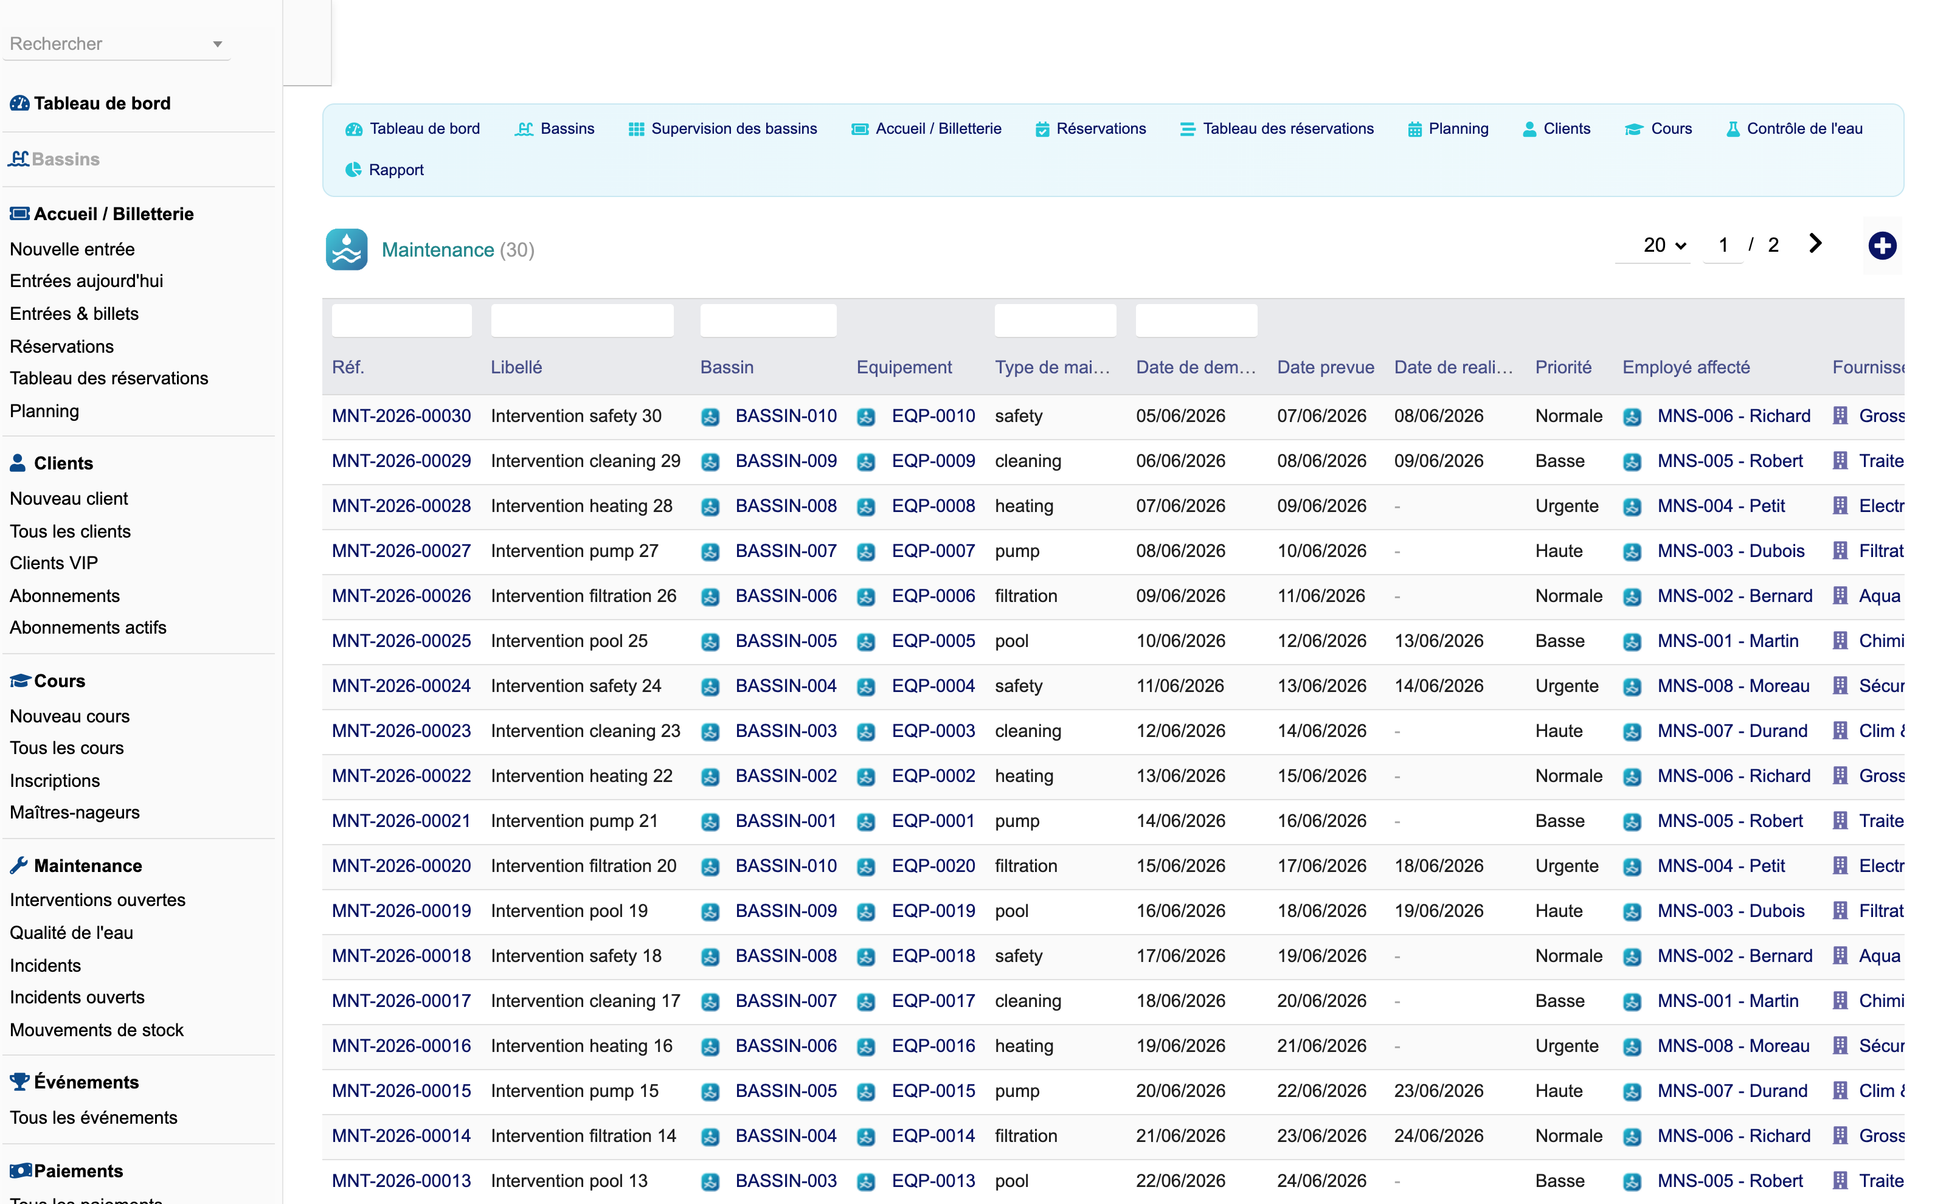This screenshot has height=1204, width=1946.
Task: Open EQP-0015 equipment link
Action: (933, 1091)
